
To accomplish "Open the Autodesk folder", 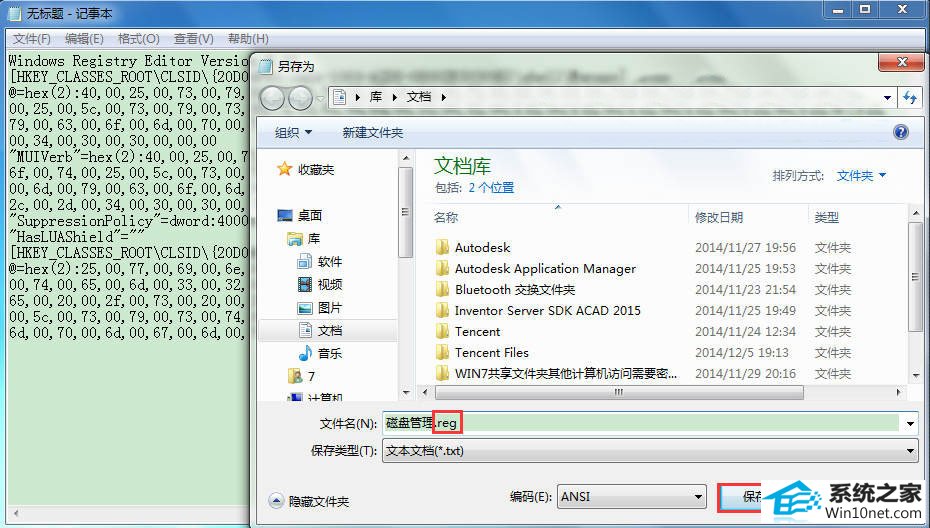I will (x=482, y=247).
